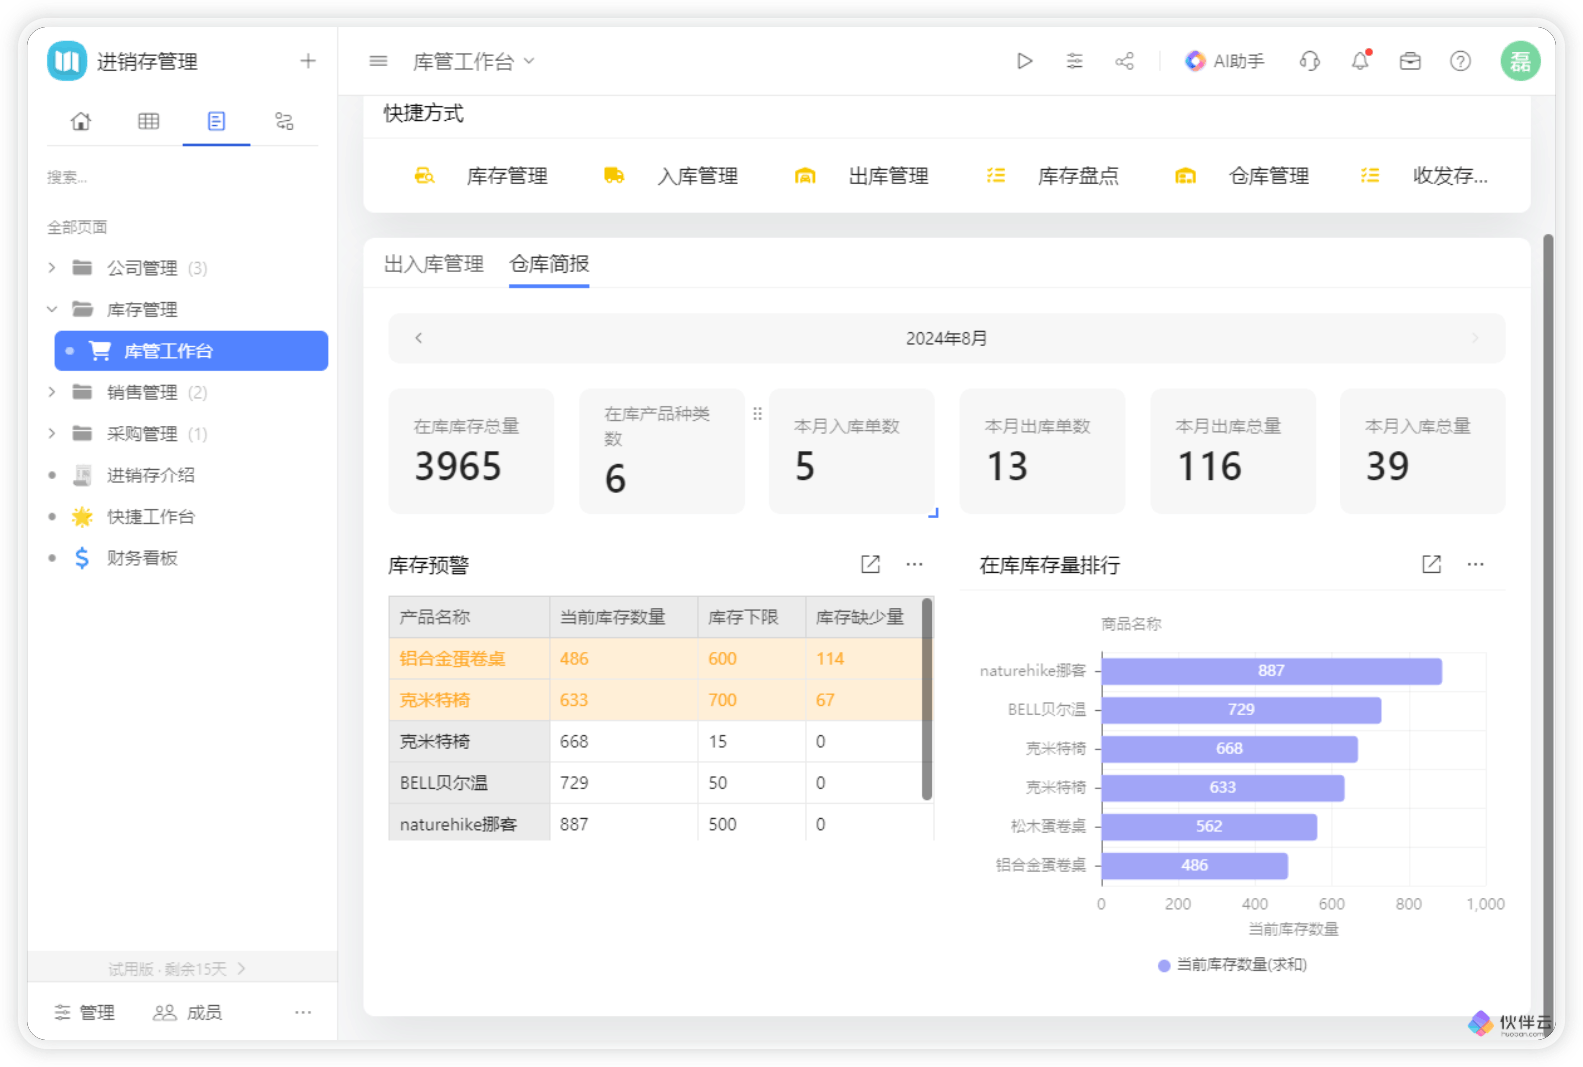1583x1067 pixels.
Task: Collapse the 库存管理 folder
Action: pos(52,309)
